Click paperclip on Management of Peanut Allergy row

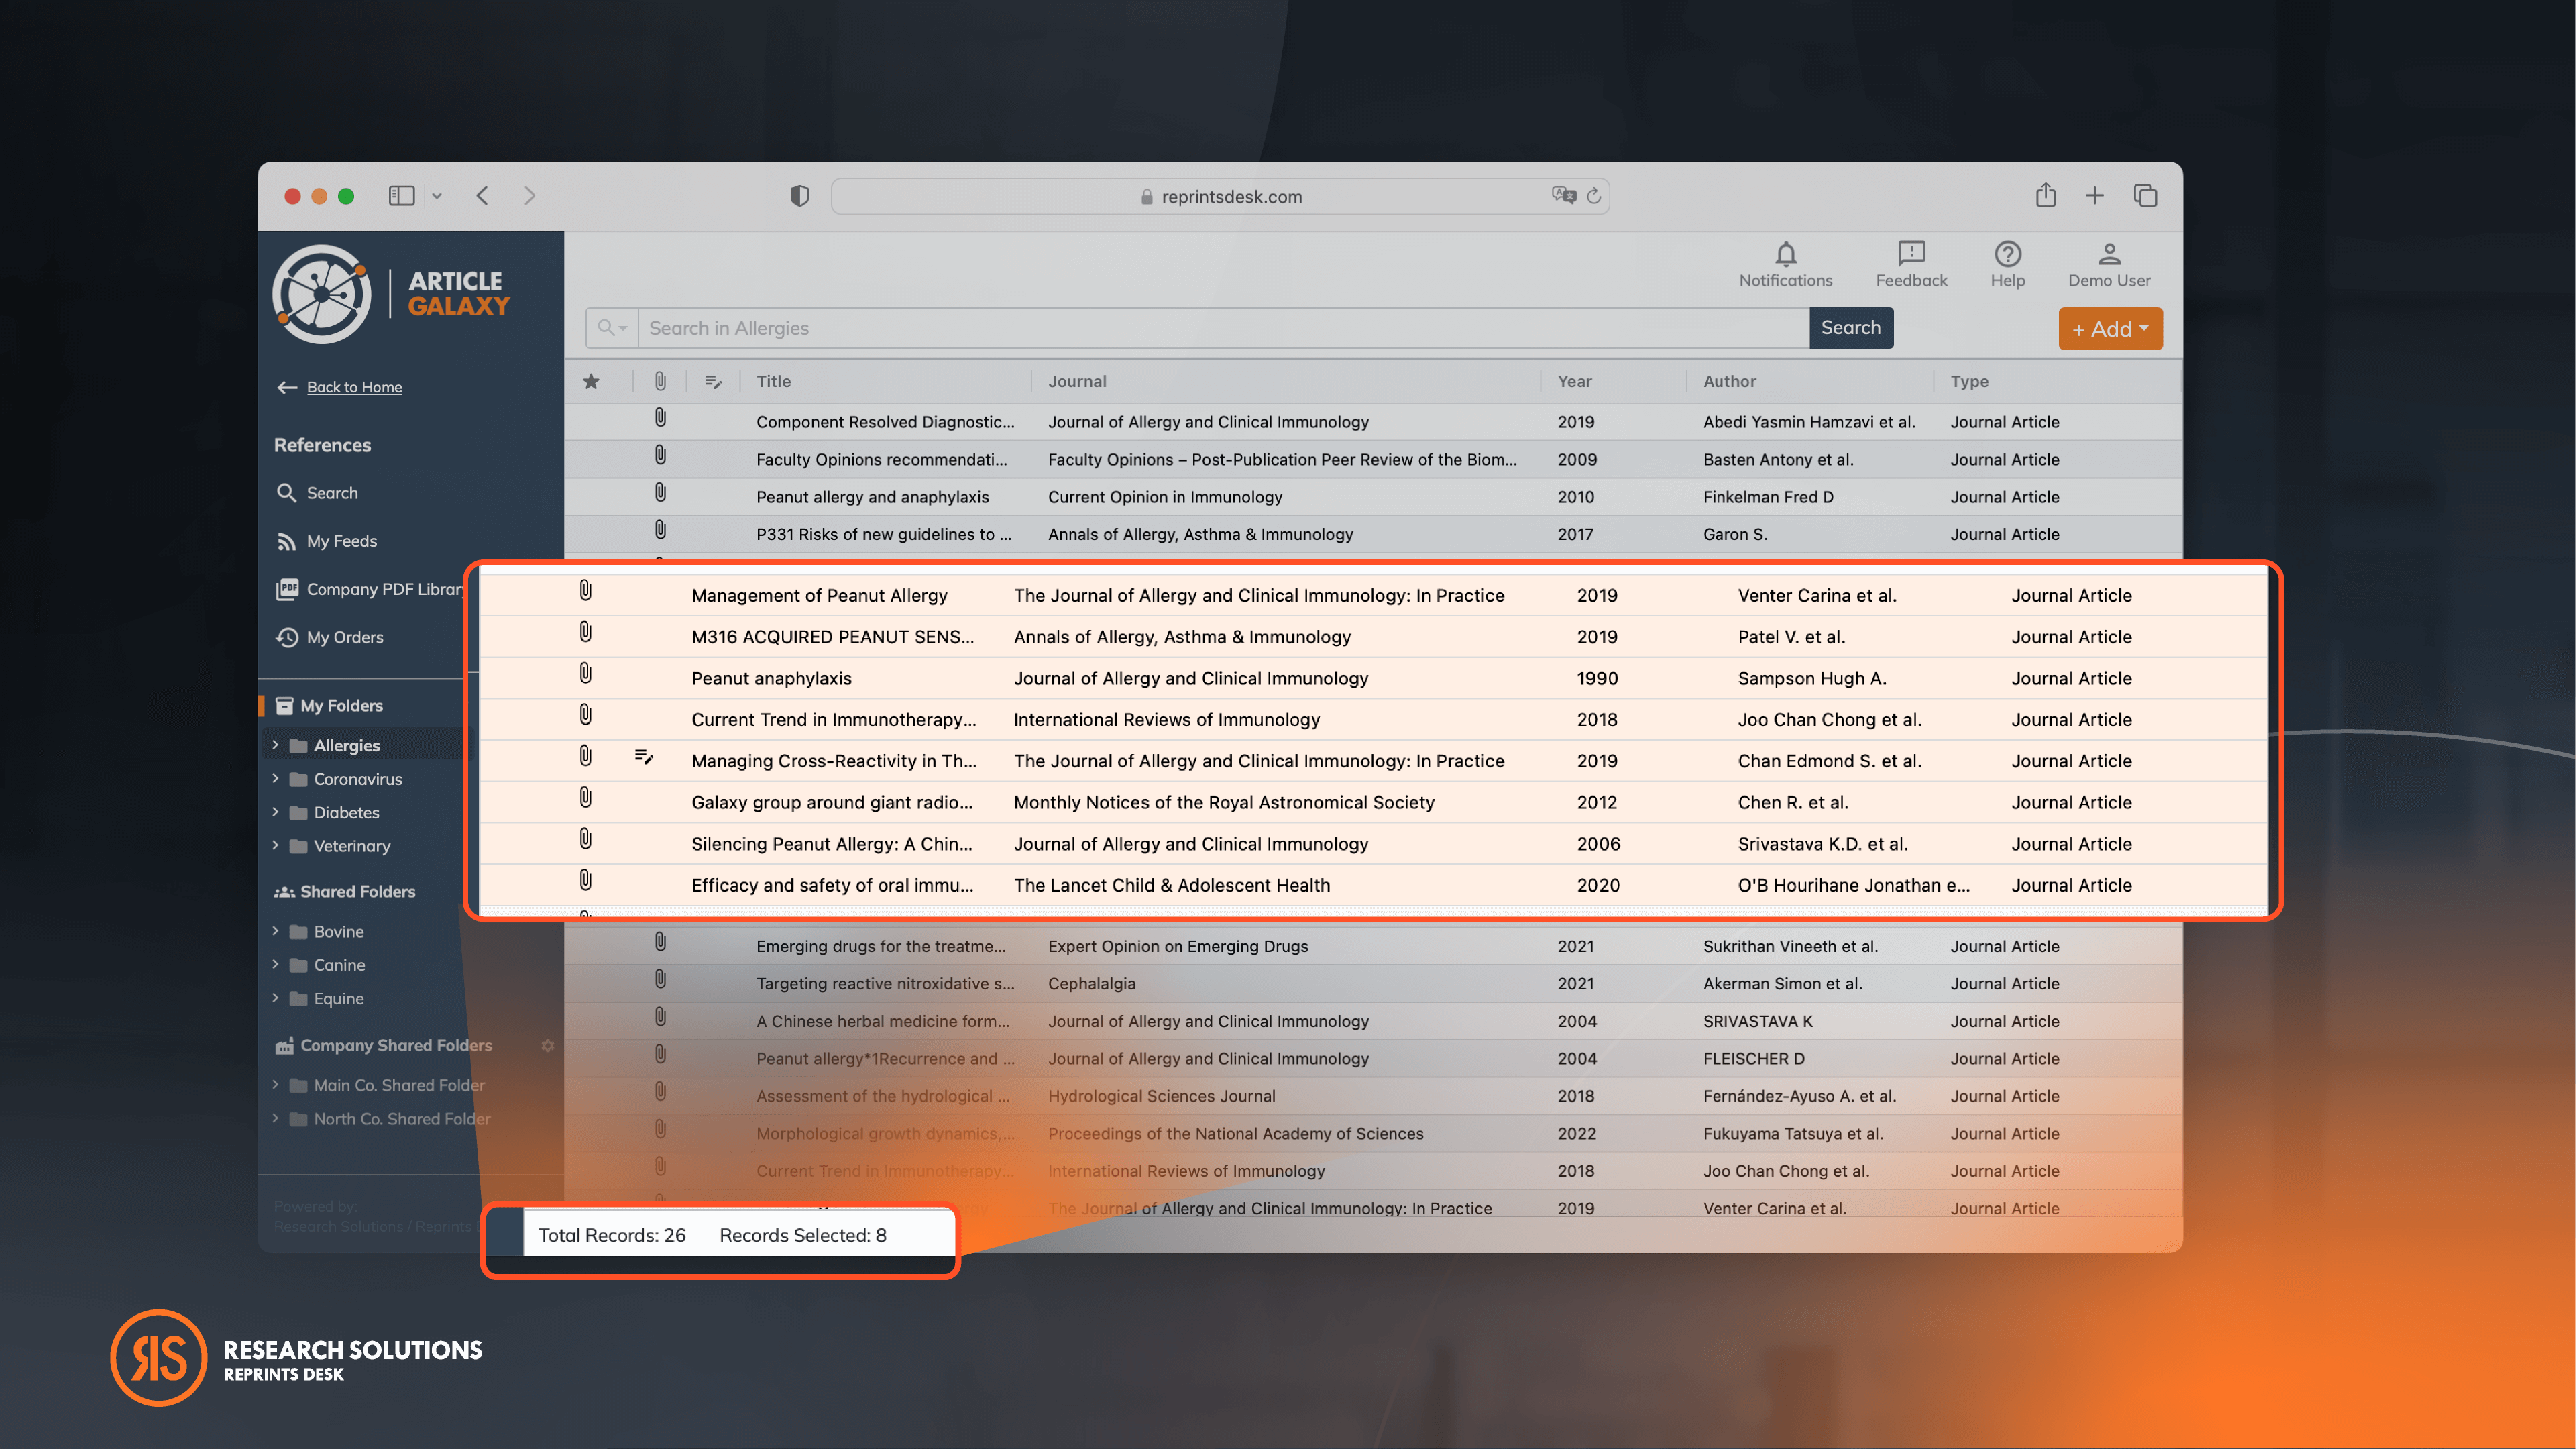(x=585, y=591)
